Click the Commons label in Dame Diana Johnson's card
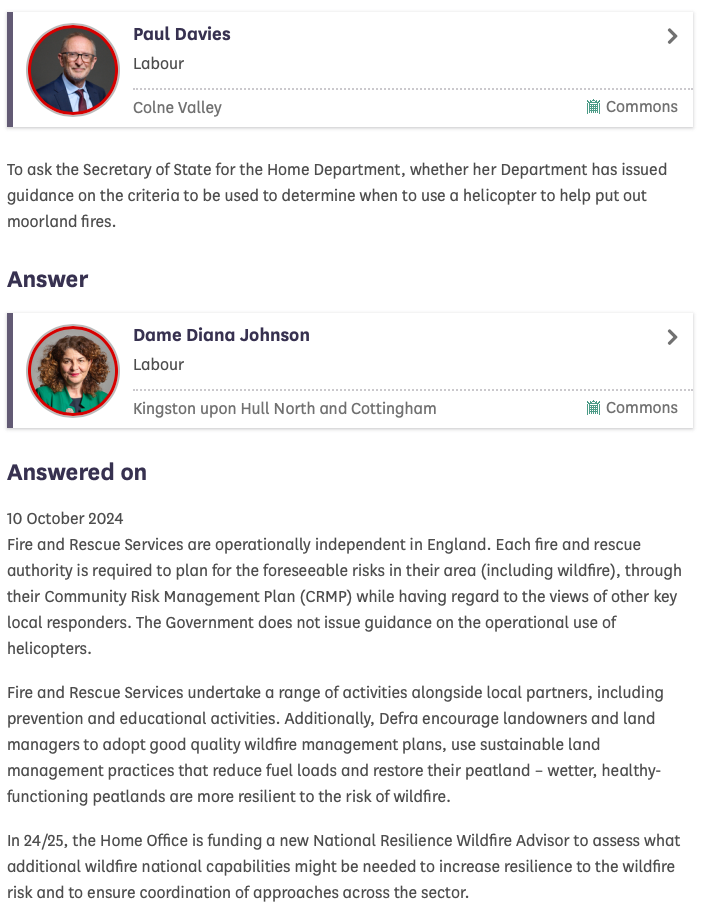This screenshot has height=915, width=716. click(x=641, y=408)
